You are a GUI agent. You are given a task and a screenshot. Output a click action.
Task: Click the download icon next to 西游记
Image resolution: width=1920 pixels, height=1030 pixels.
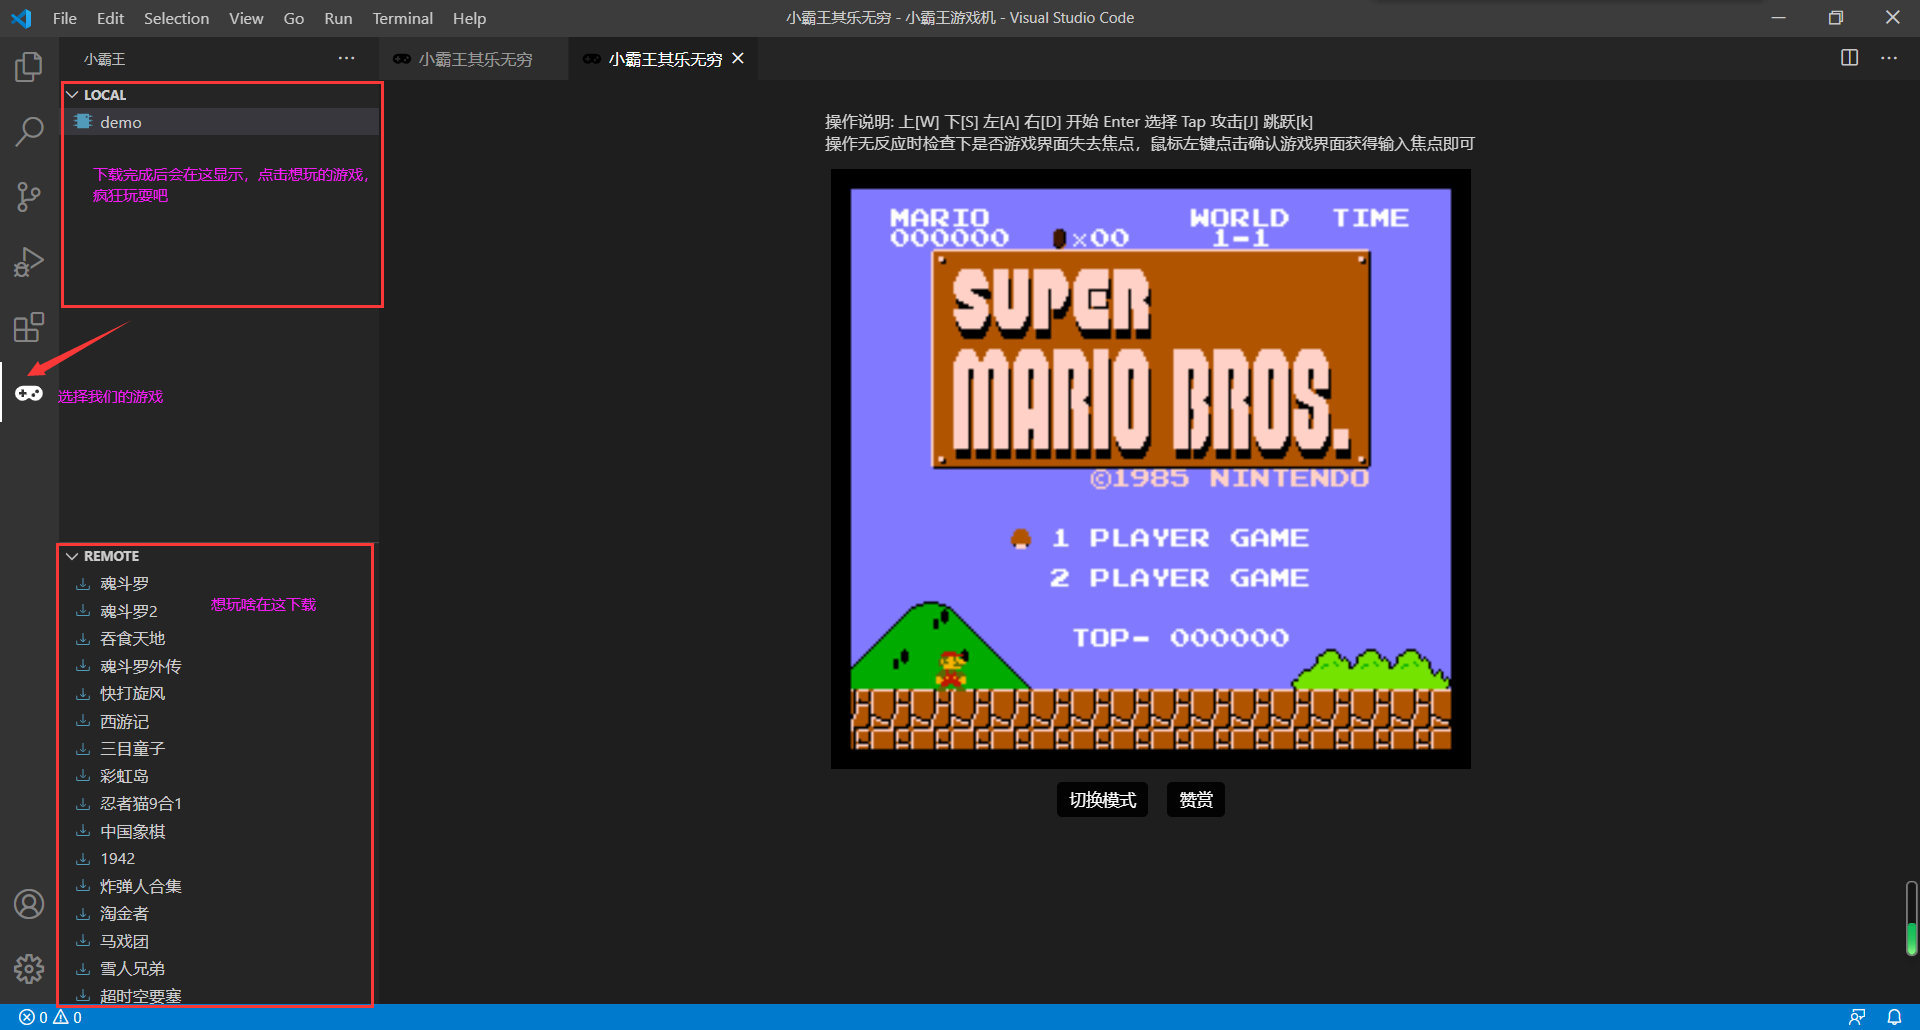point(83,721)
